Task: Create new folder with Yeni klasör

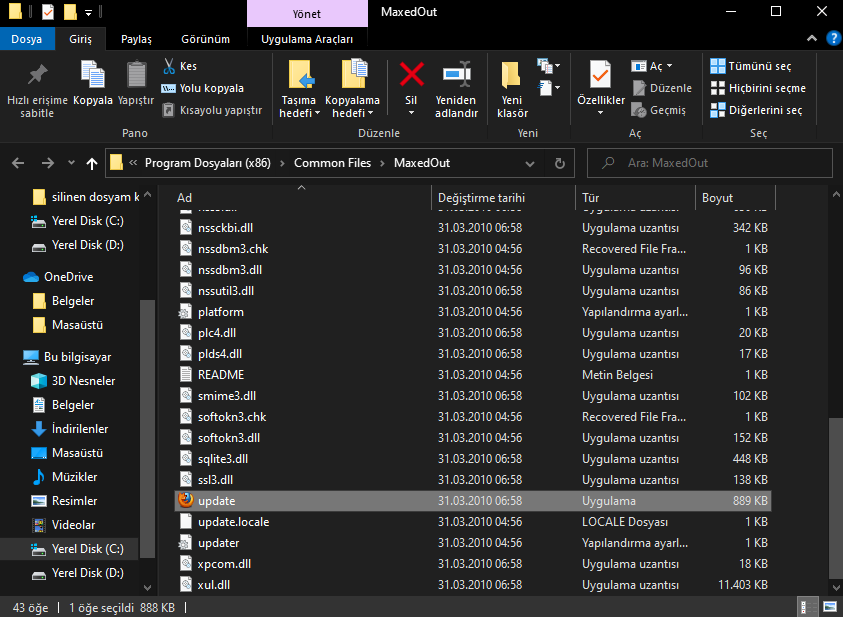Action: click(512, 89)
